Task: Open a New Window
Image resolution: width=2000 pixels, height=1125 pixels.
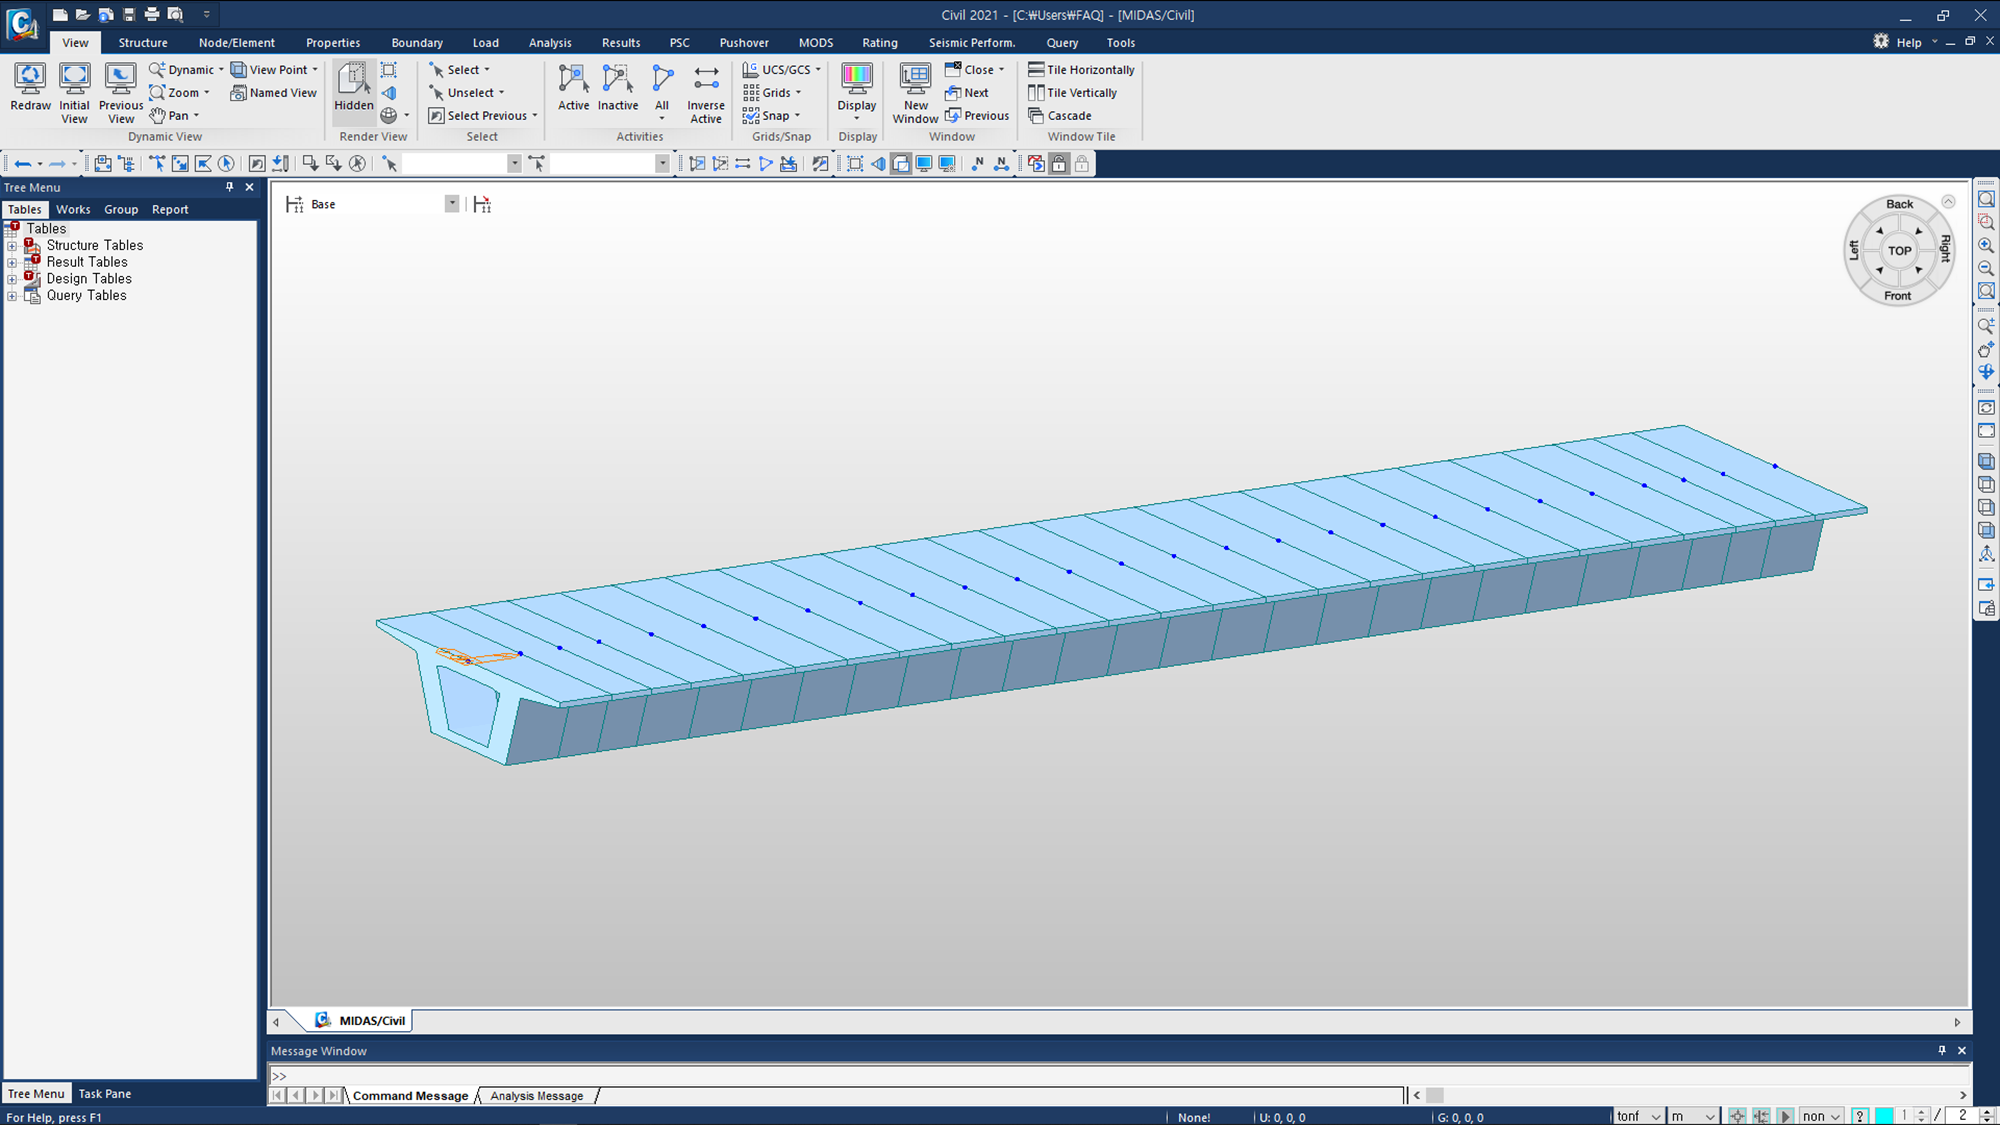Action: pos(915,93)
